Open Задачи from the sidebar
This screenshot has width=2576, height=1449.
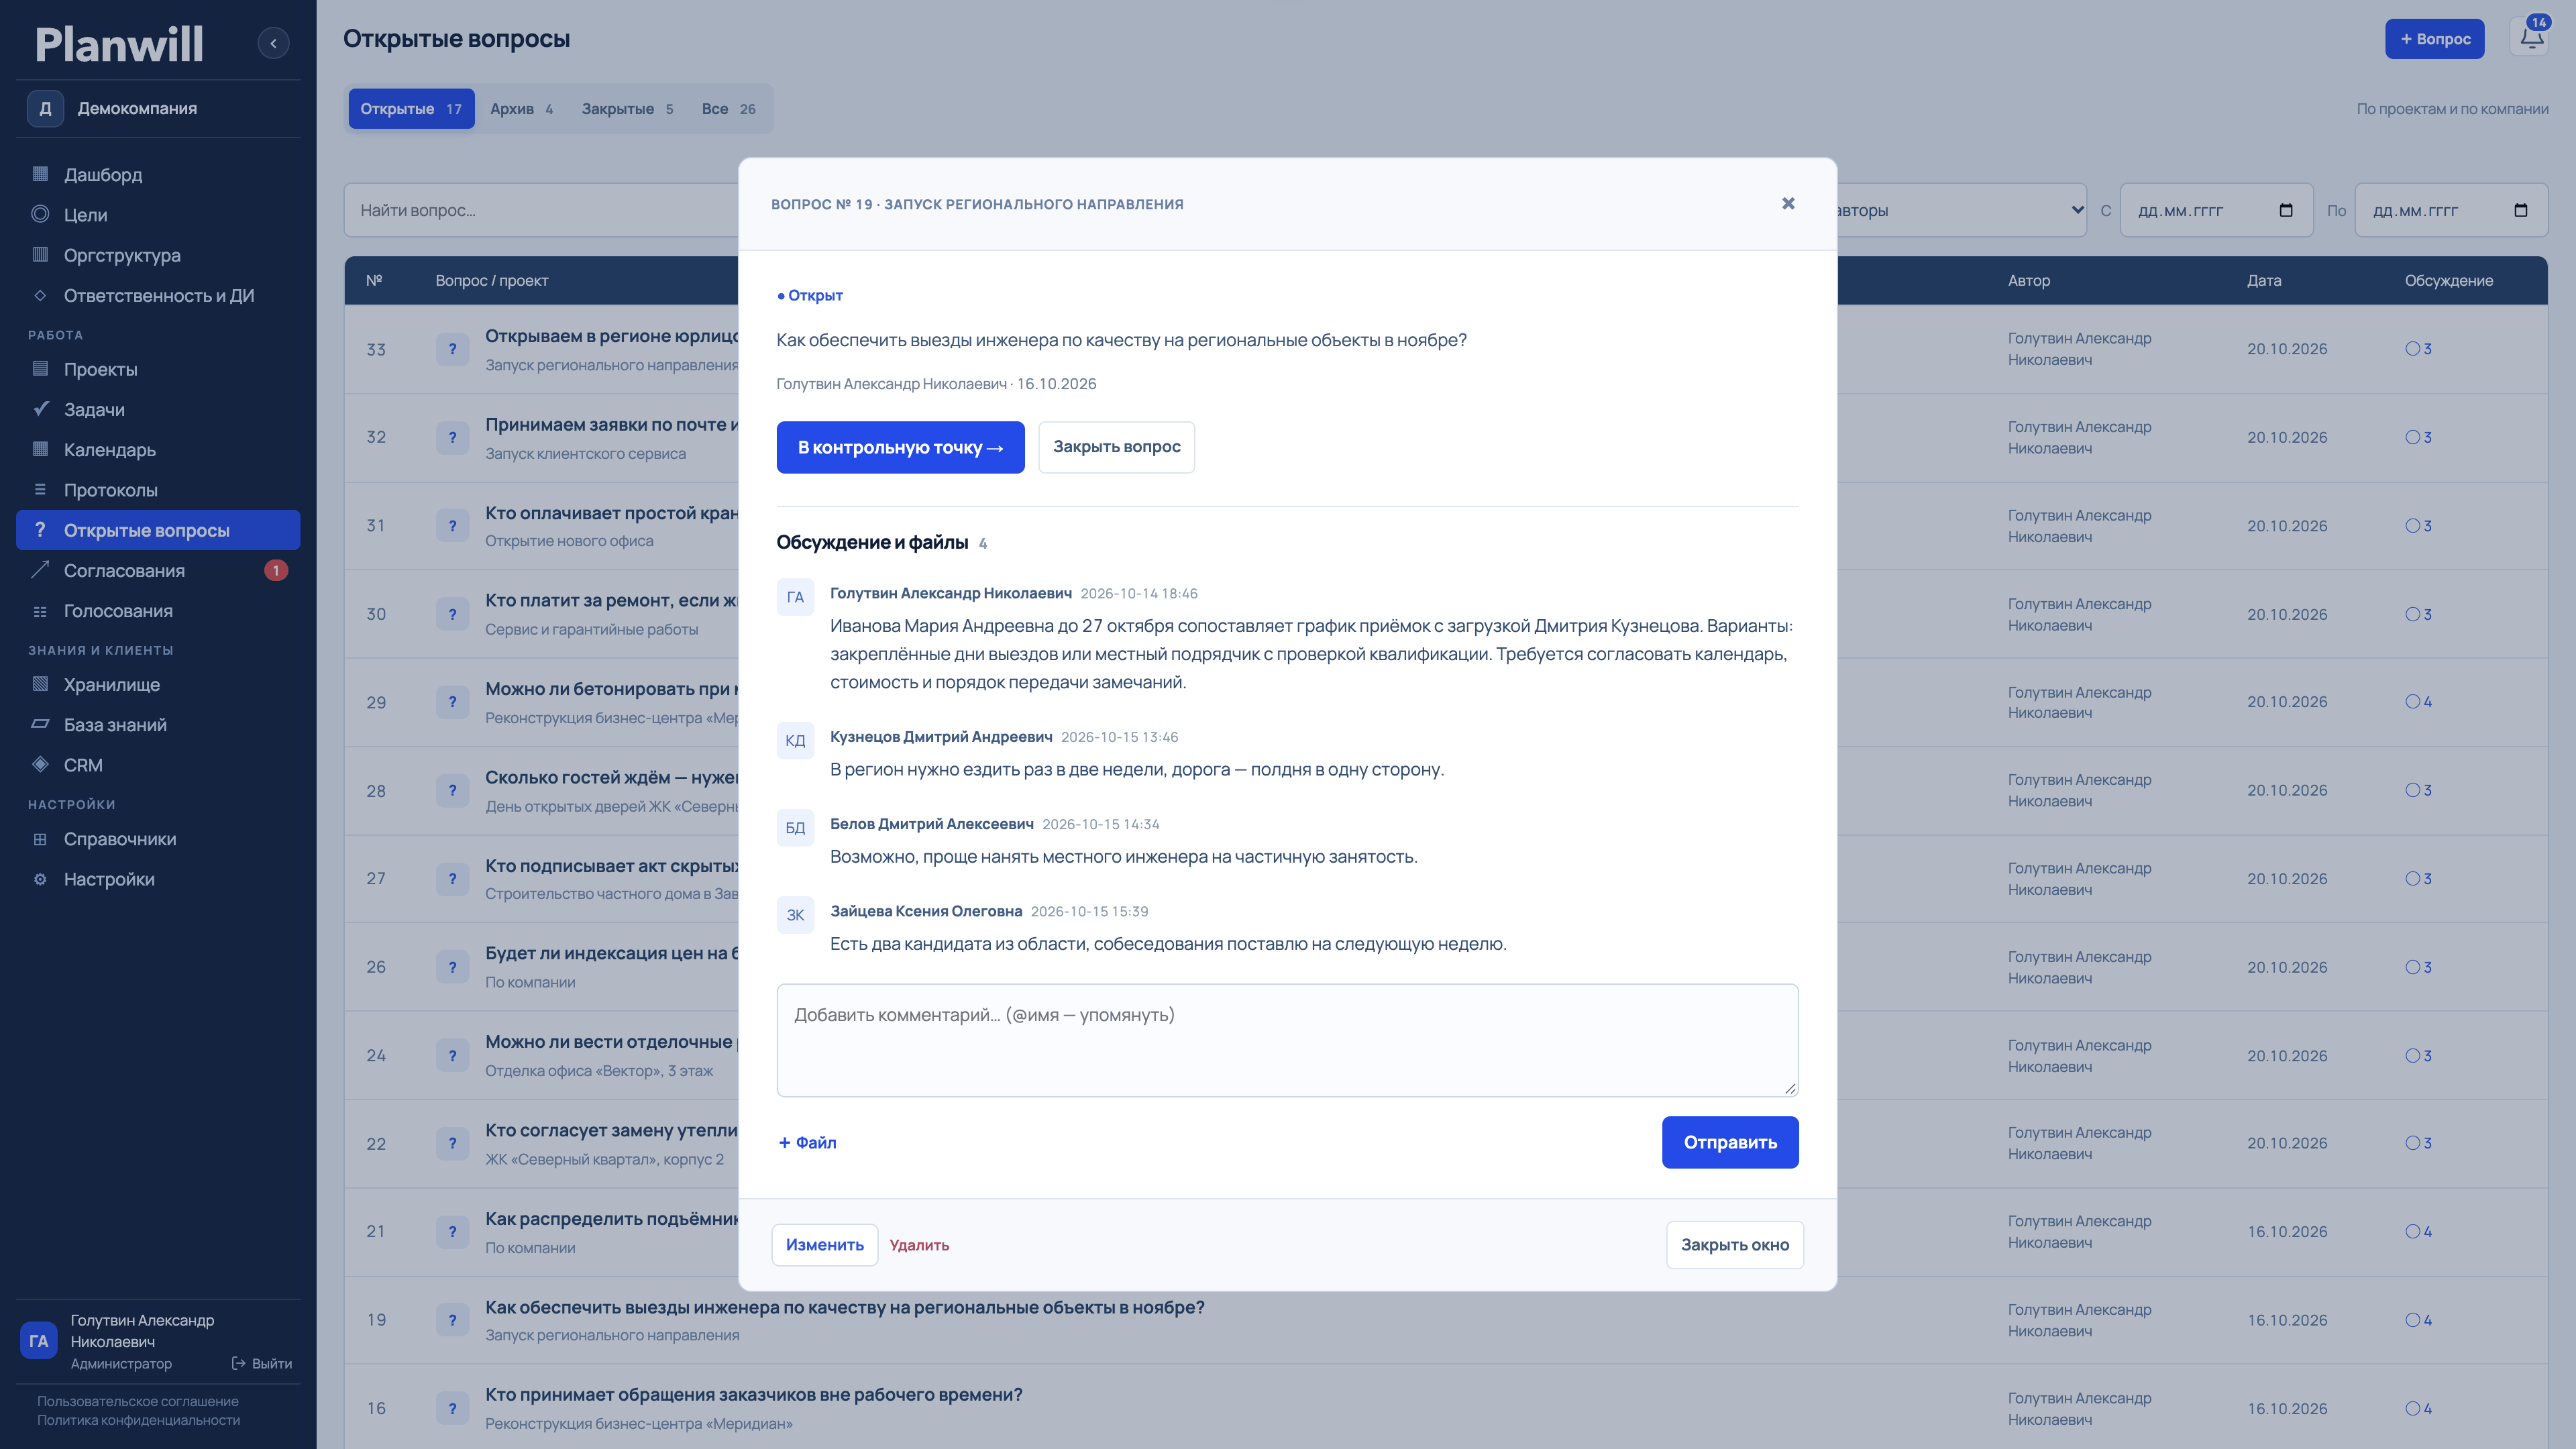pyautogui.click(x=159, y=409)
